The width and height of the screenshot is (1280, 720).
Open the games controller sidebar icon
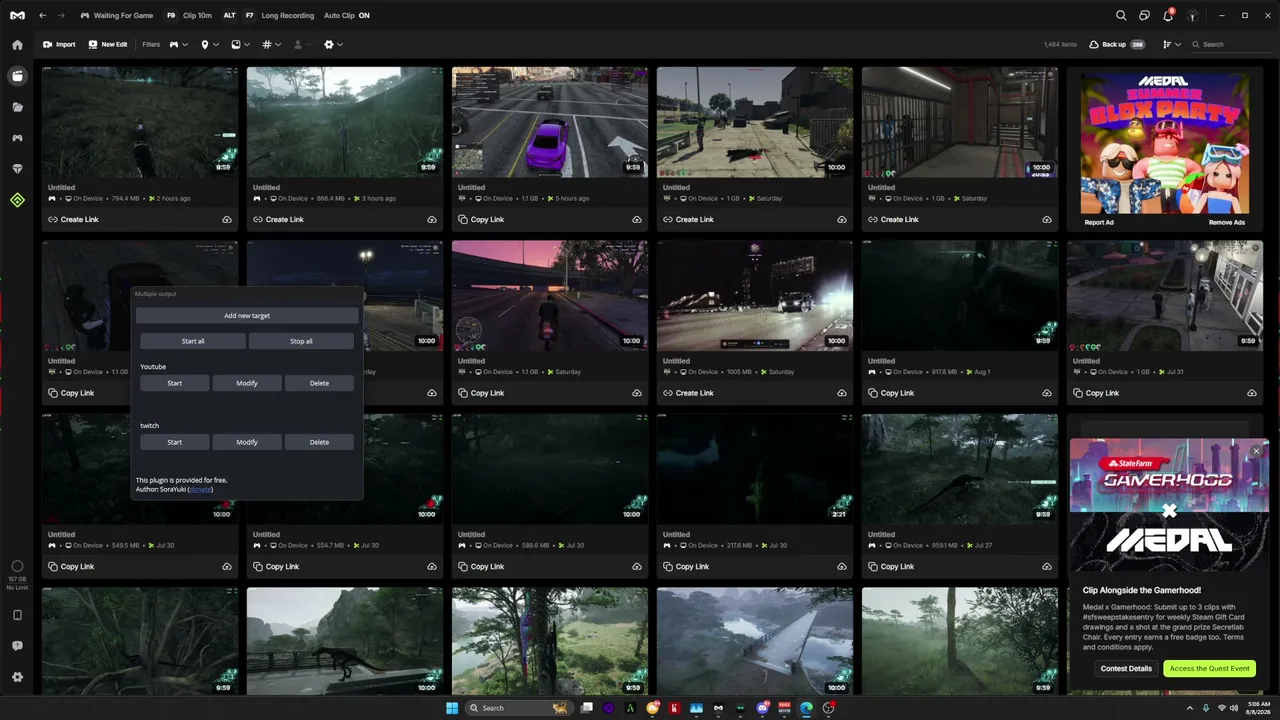point(17,138)
